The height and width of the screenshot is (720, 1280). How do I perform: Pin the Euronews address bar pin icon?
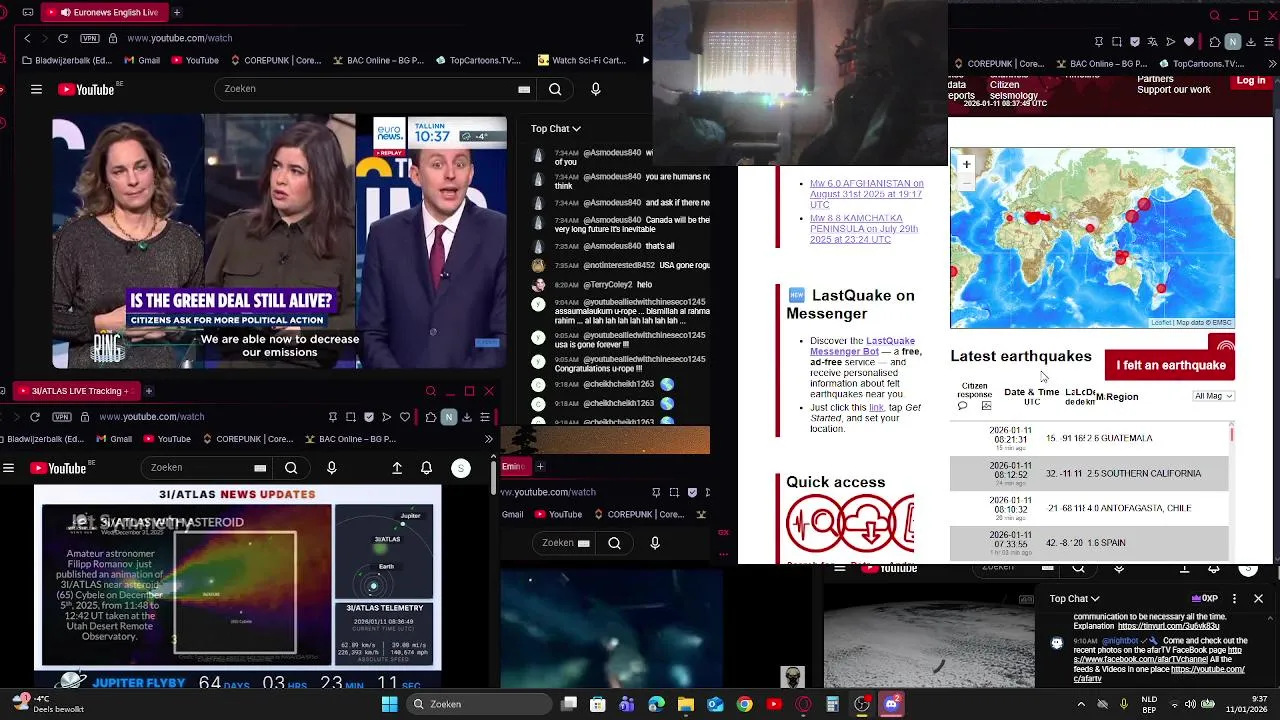[639, 38]
